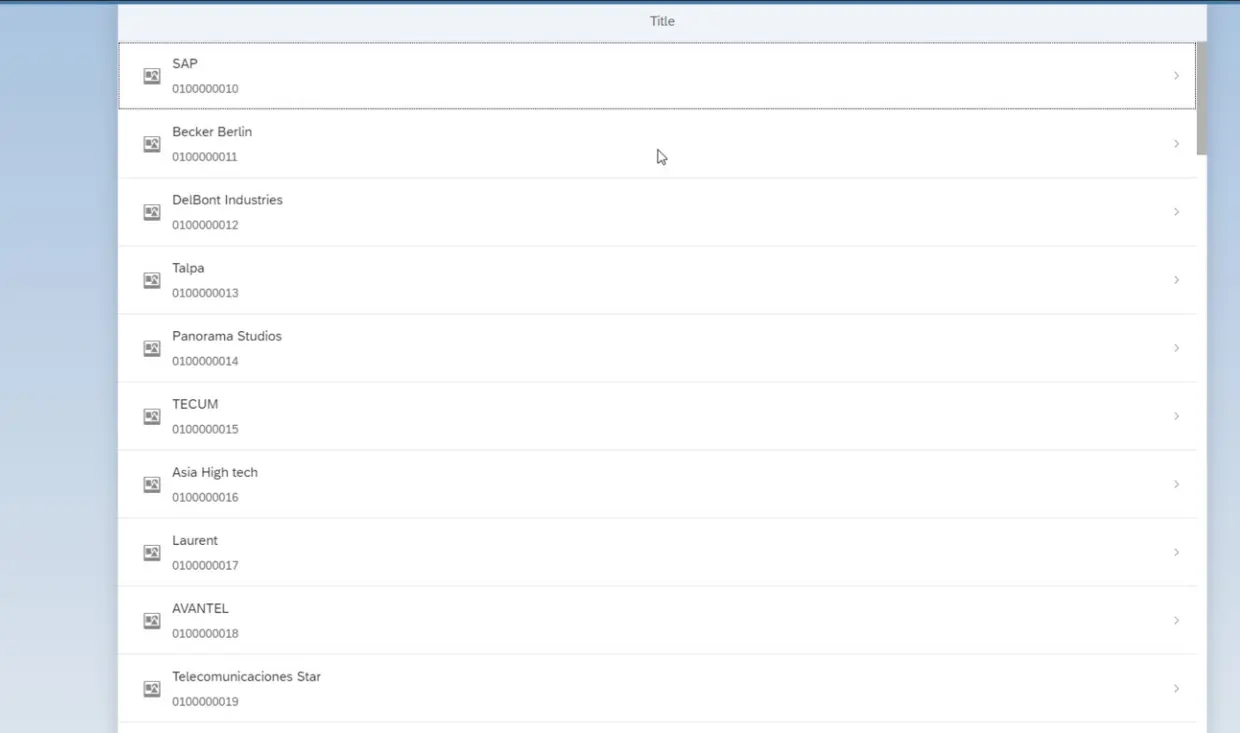Select the Panorama Studios company name

(x=227, y=335)
